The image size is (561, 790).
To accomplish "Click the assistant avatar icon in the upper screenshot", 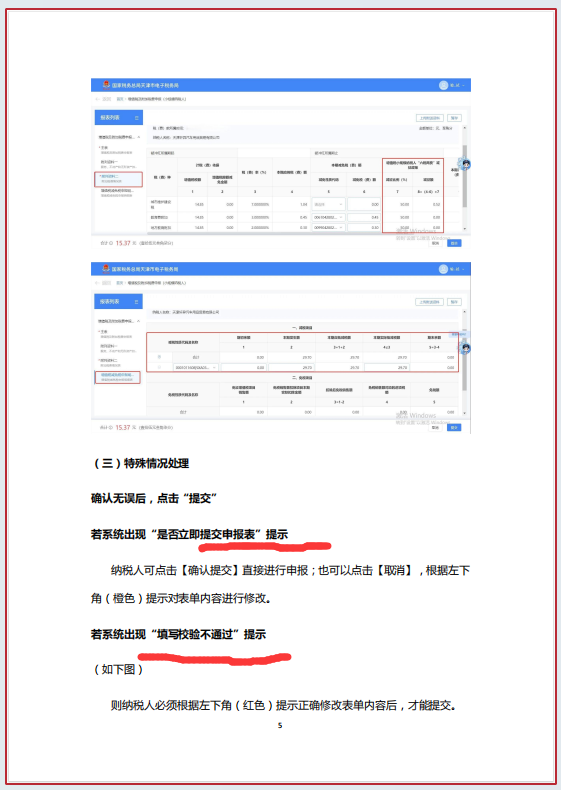I will click(465, 164).
